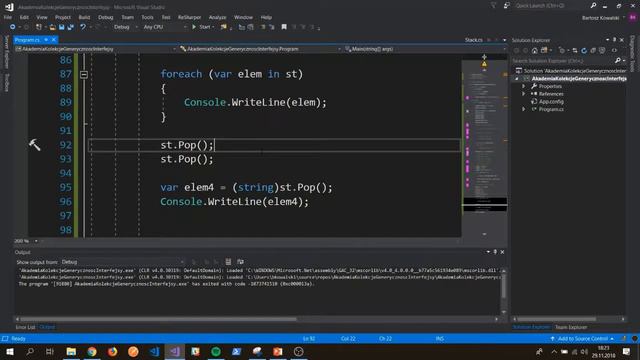640x360 pixels.
Task: Open Firefox from the taskbar
Action: (x=113, y=351)
